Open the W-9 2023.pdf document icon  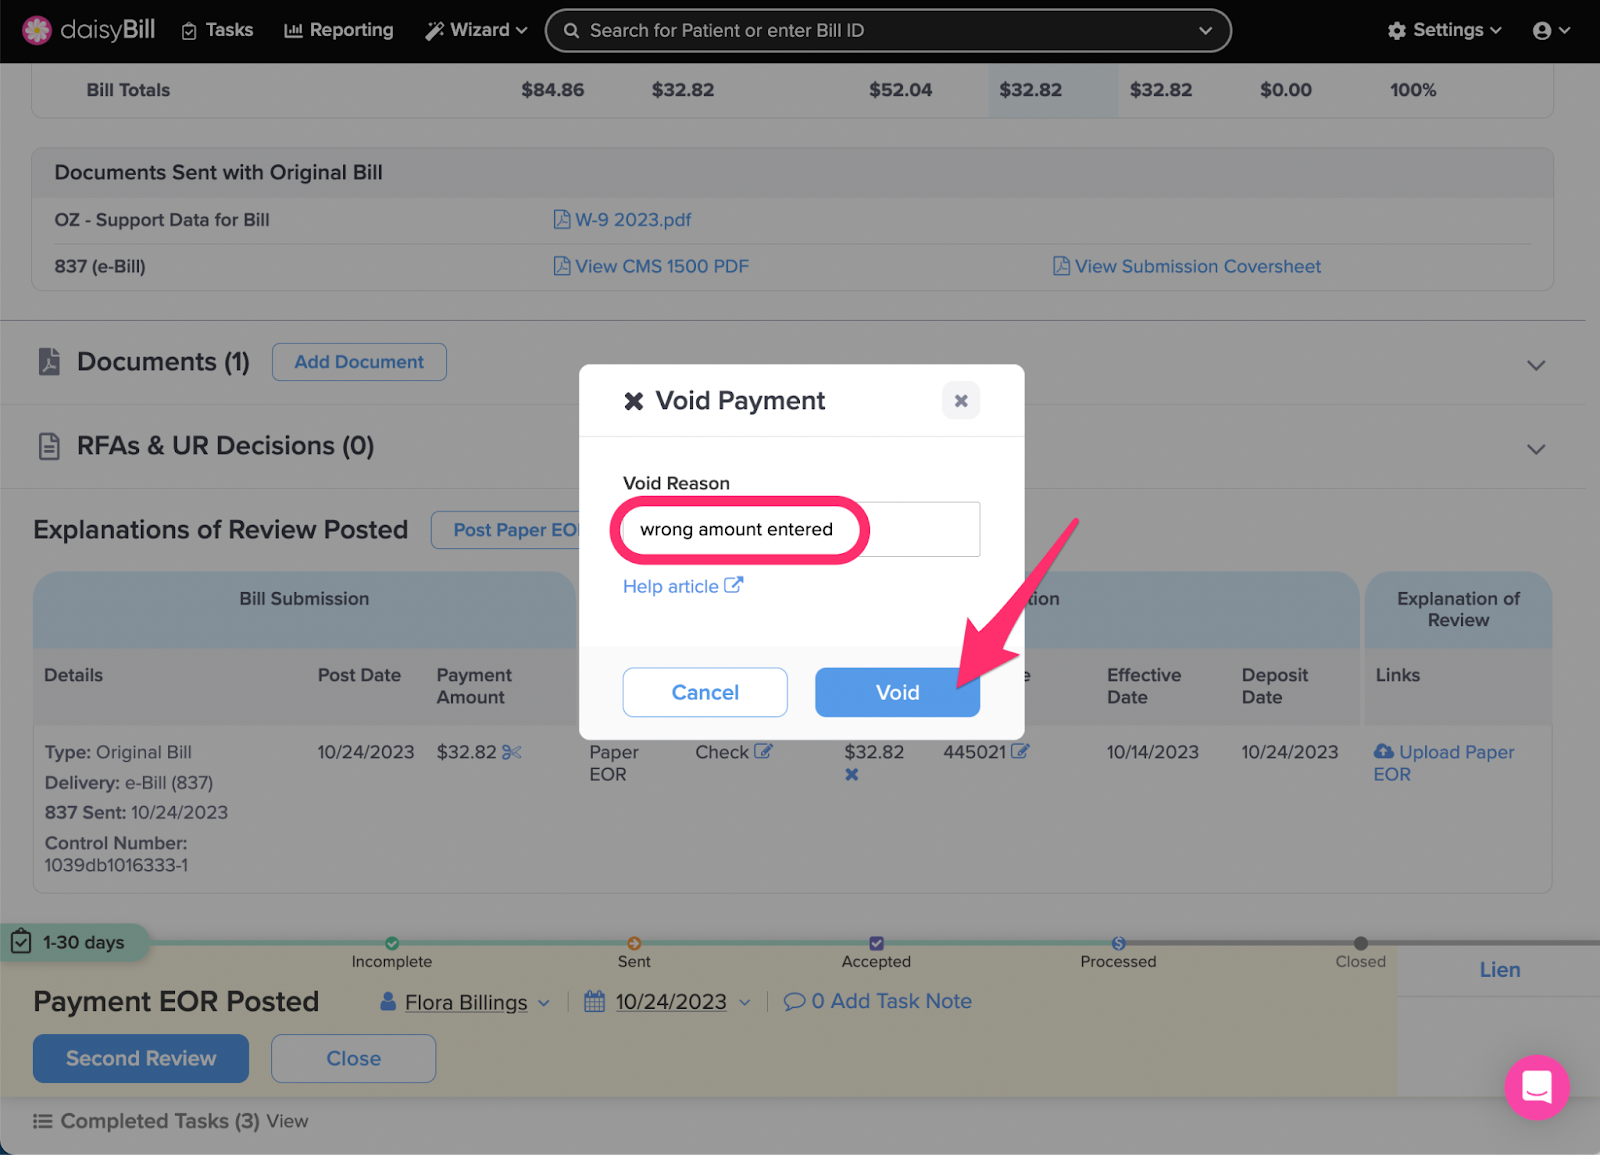(x=562, y=219)
